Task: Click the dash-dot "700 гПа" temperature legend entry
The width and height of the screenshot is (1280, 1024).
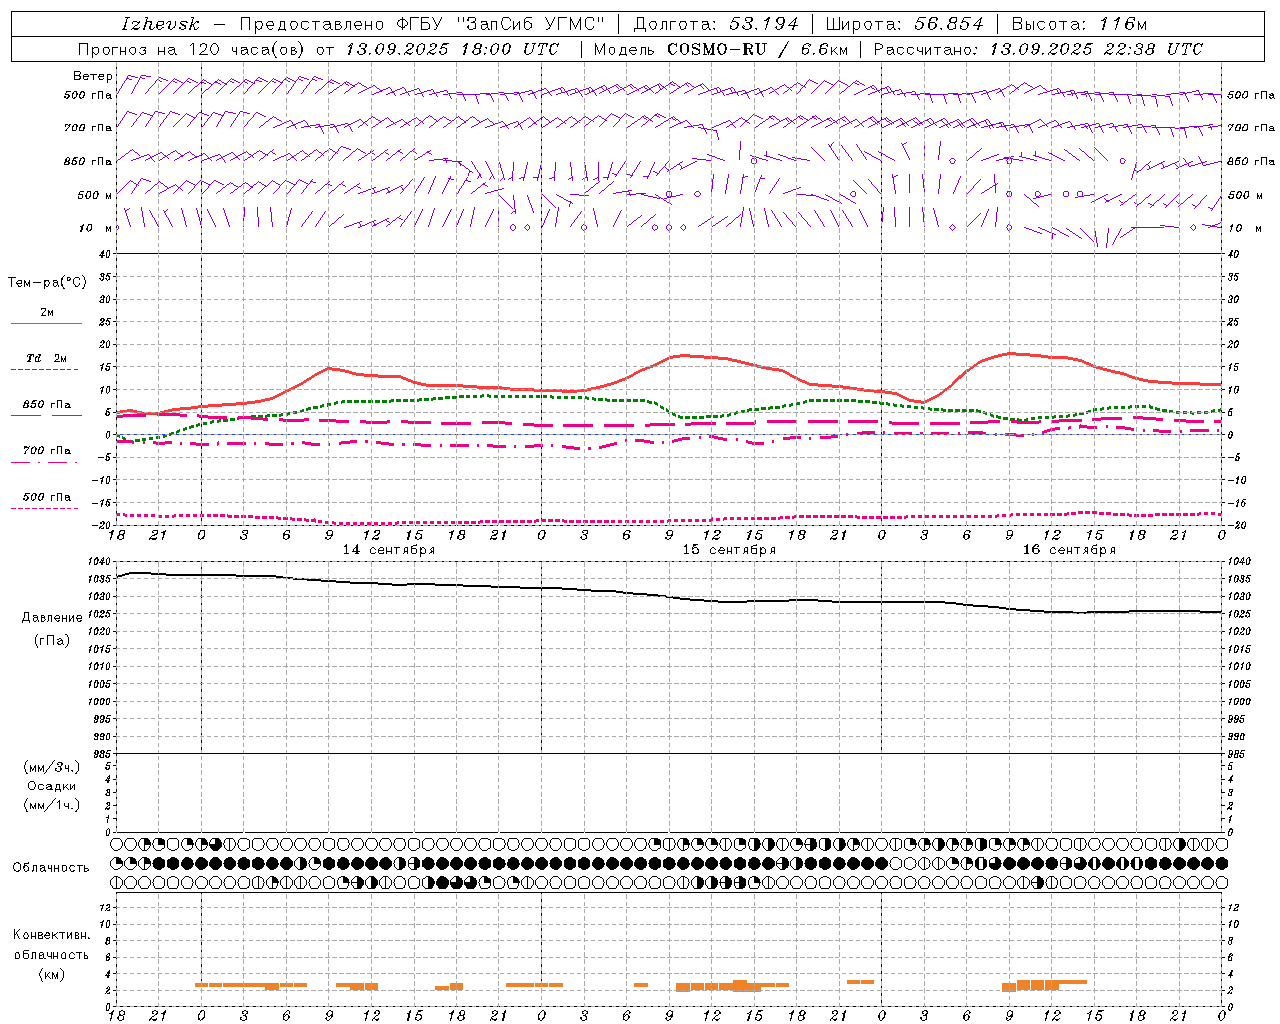Action: [46, 456]
